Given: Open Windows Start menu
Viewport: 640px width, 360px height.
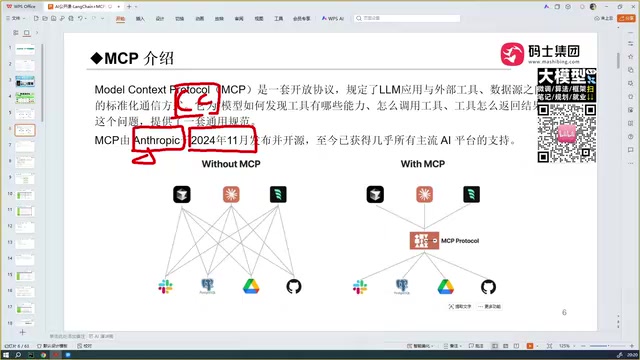Looking at the screenshot, I should pos(6,355).
